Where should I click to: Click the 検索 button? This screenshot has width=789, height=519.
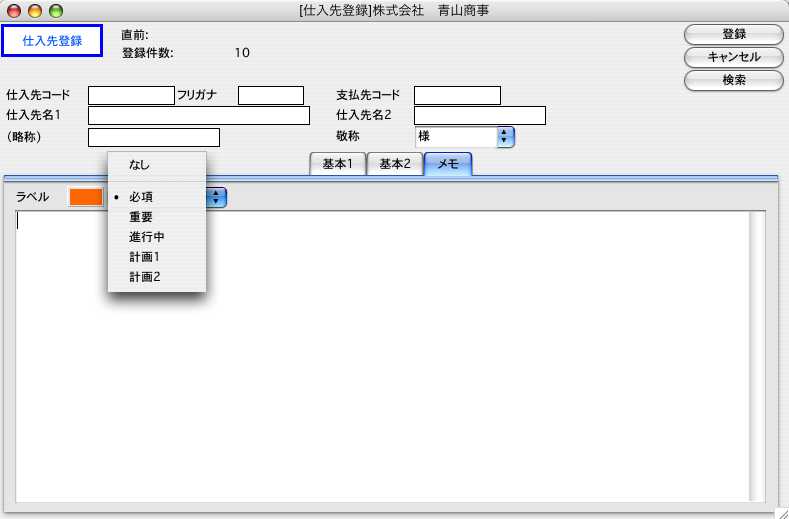click(733, 80)
